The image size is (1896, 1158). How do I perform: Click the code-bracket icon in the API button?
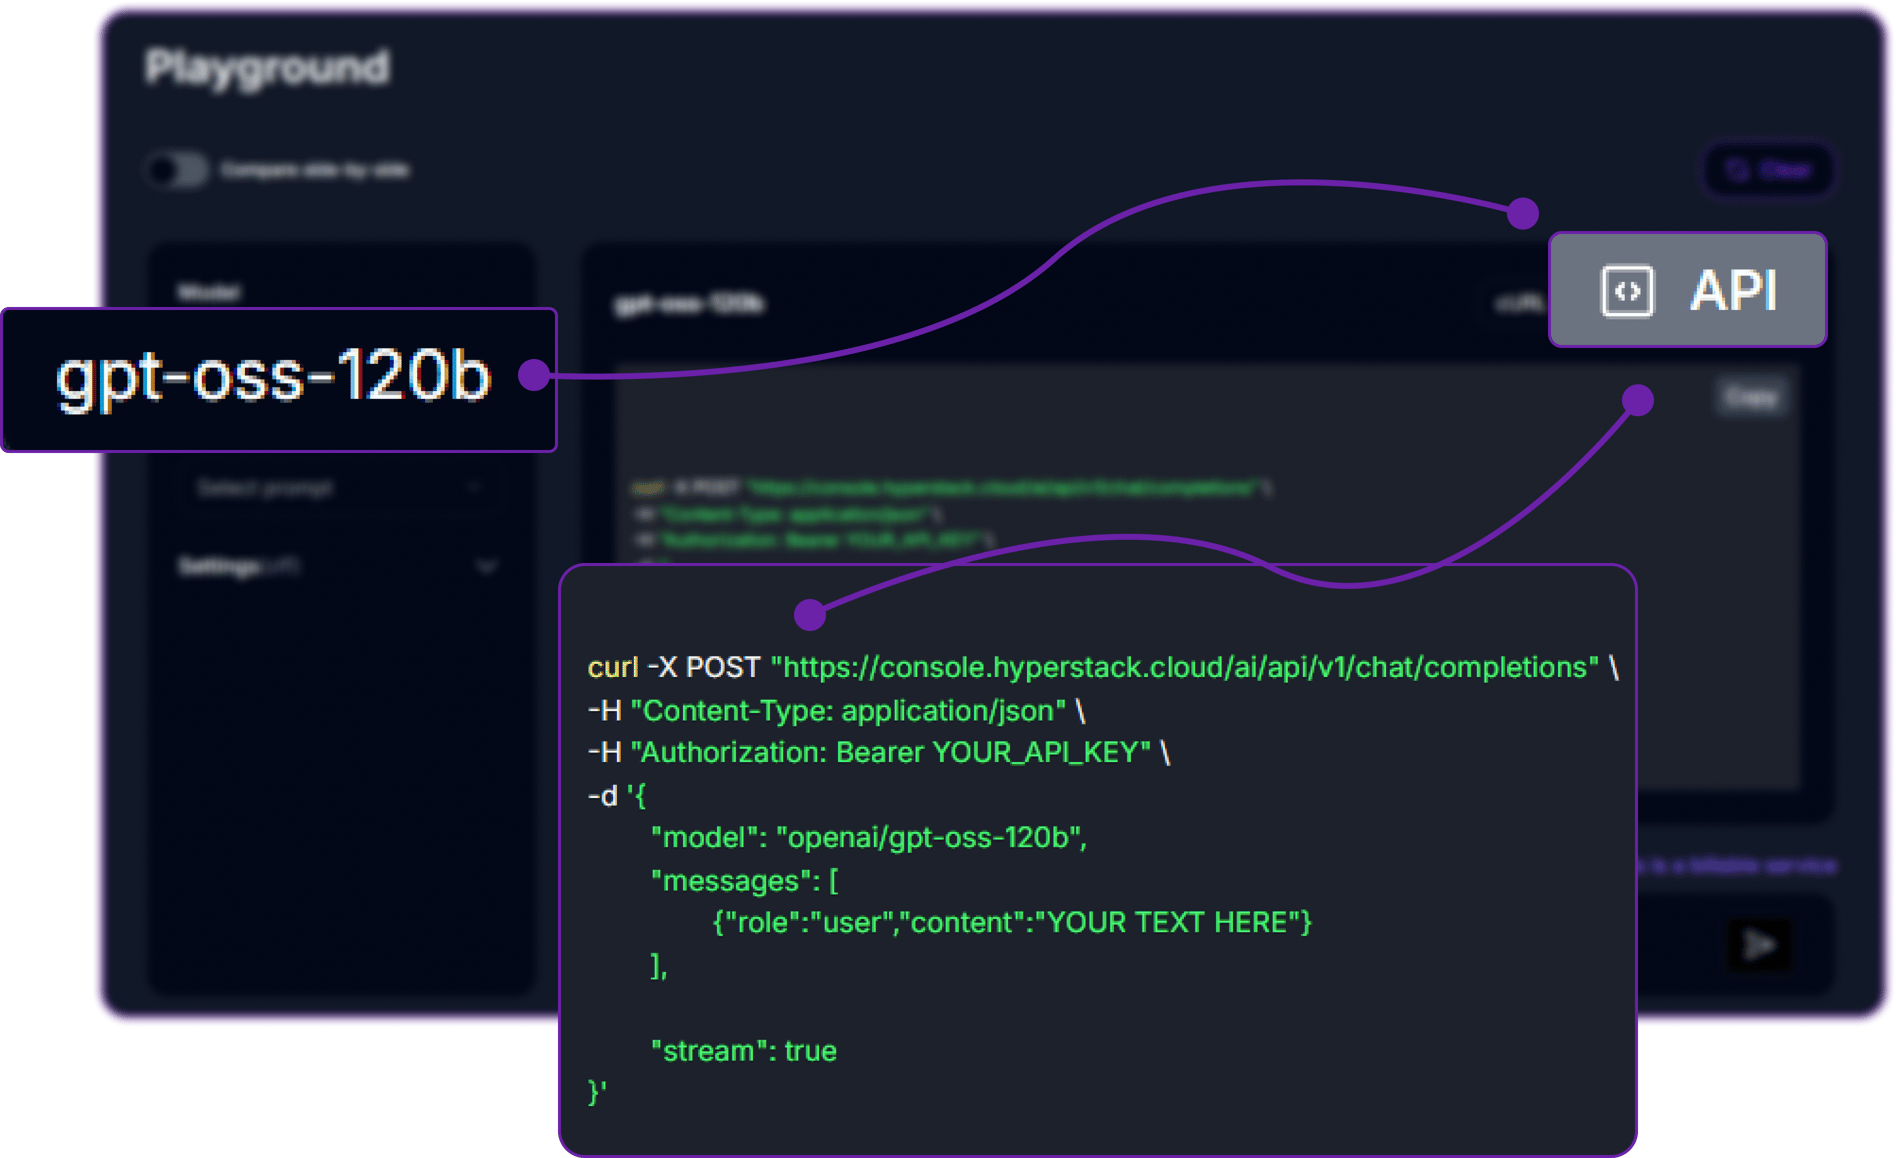point(1627,291)
